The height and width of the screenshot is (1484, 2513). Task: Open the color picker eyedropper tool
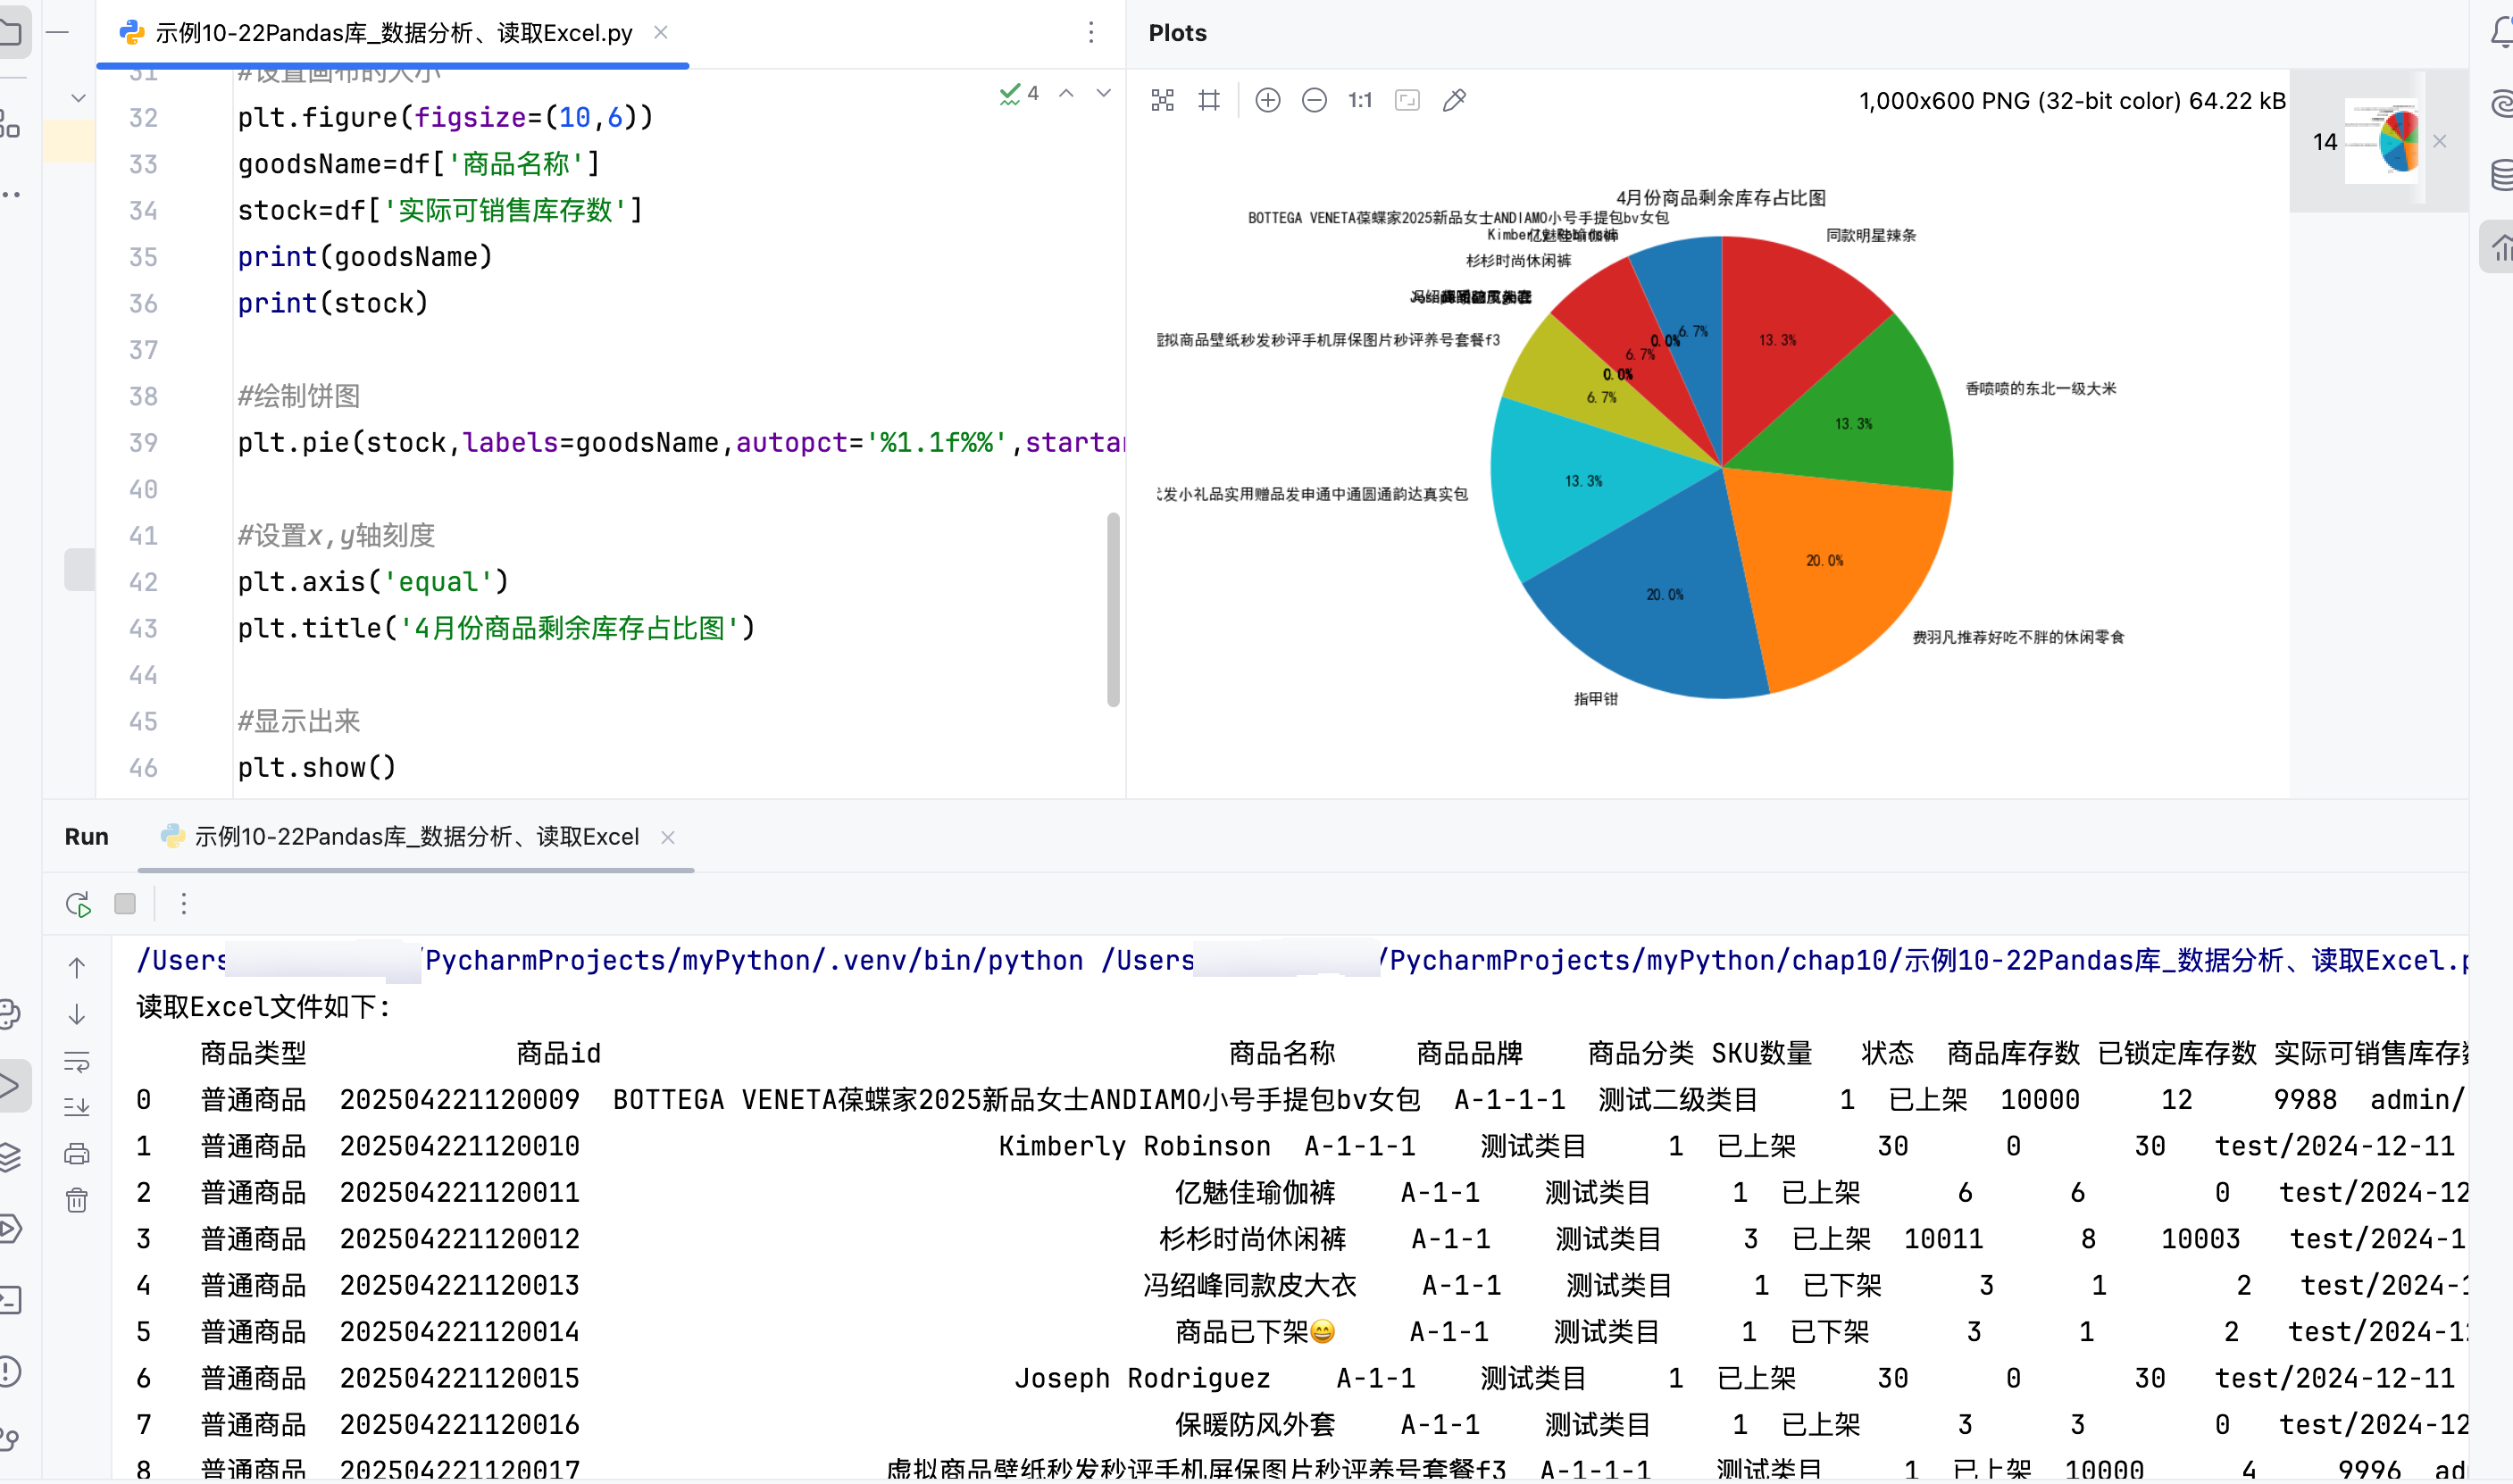(x=1454, y=100)
